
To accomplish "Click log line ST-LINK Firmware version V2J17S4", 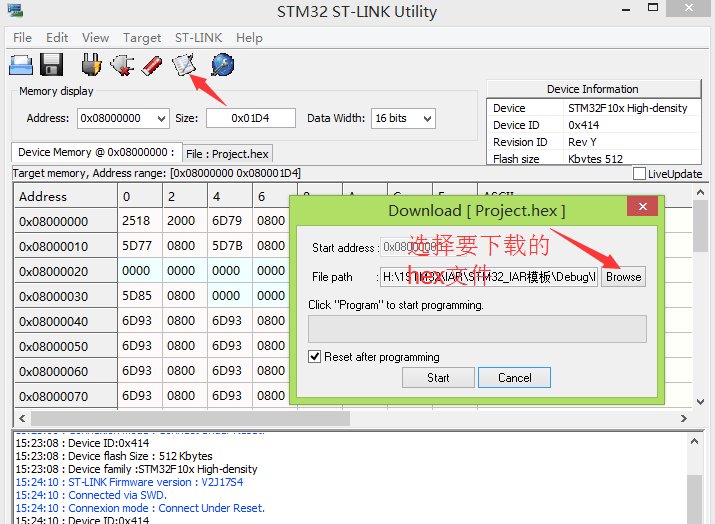I will [129, 482].
